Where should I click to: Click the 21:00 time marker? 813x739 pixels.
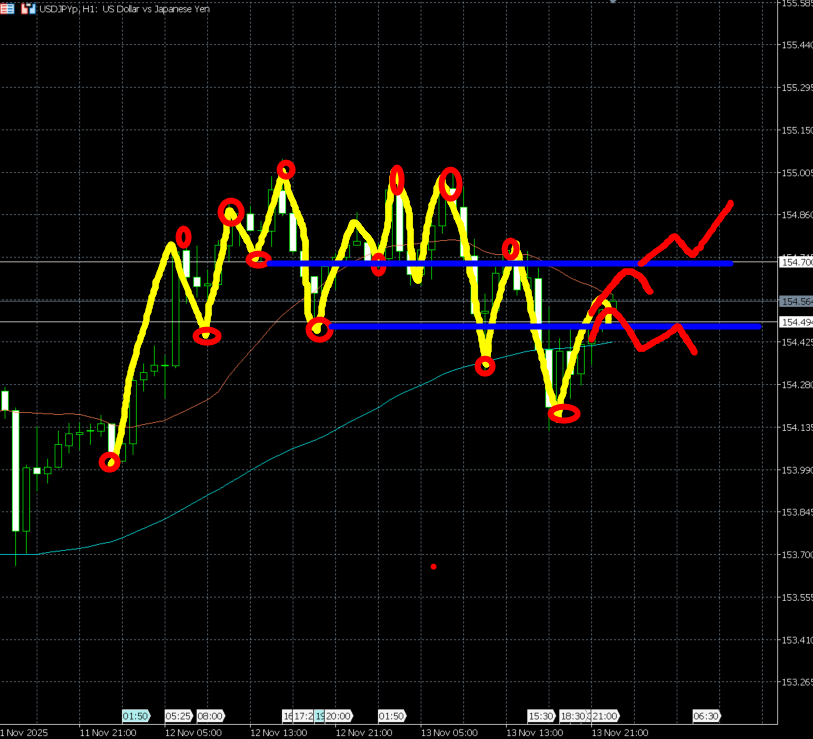605,716
